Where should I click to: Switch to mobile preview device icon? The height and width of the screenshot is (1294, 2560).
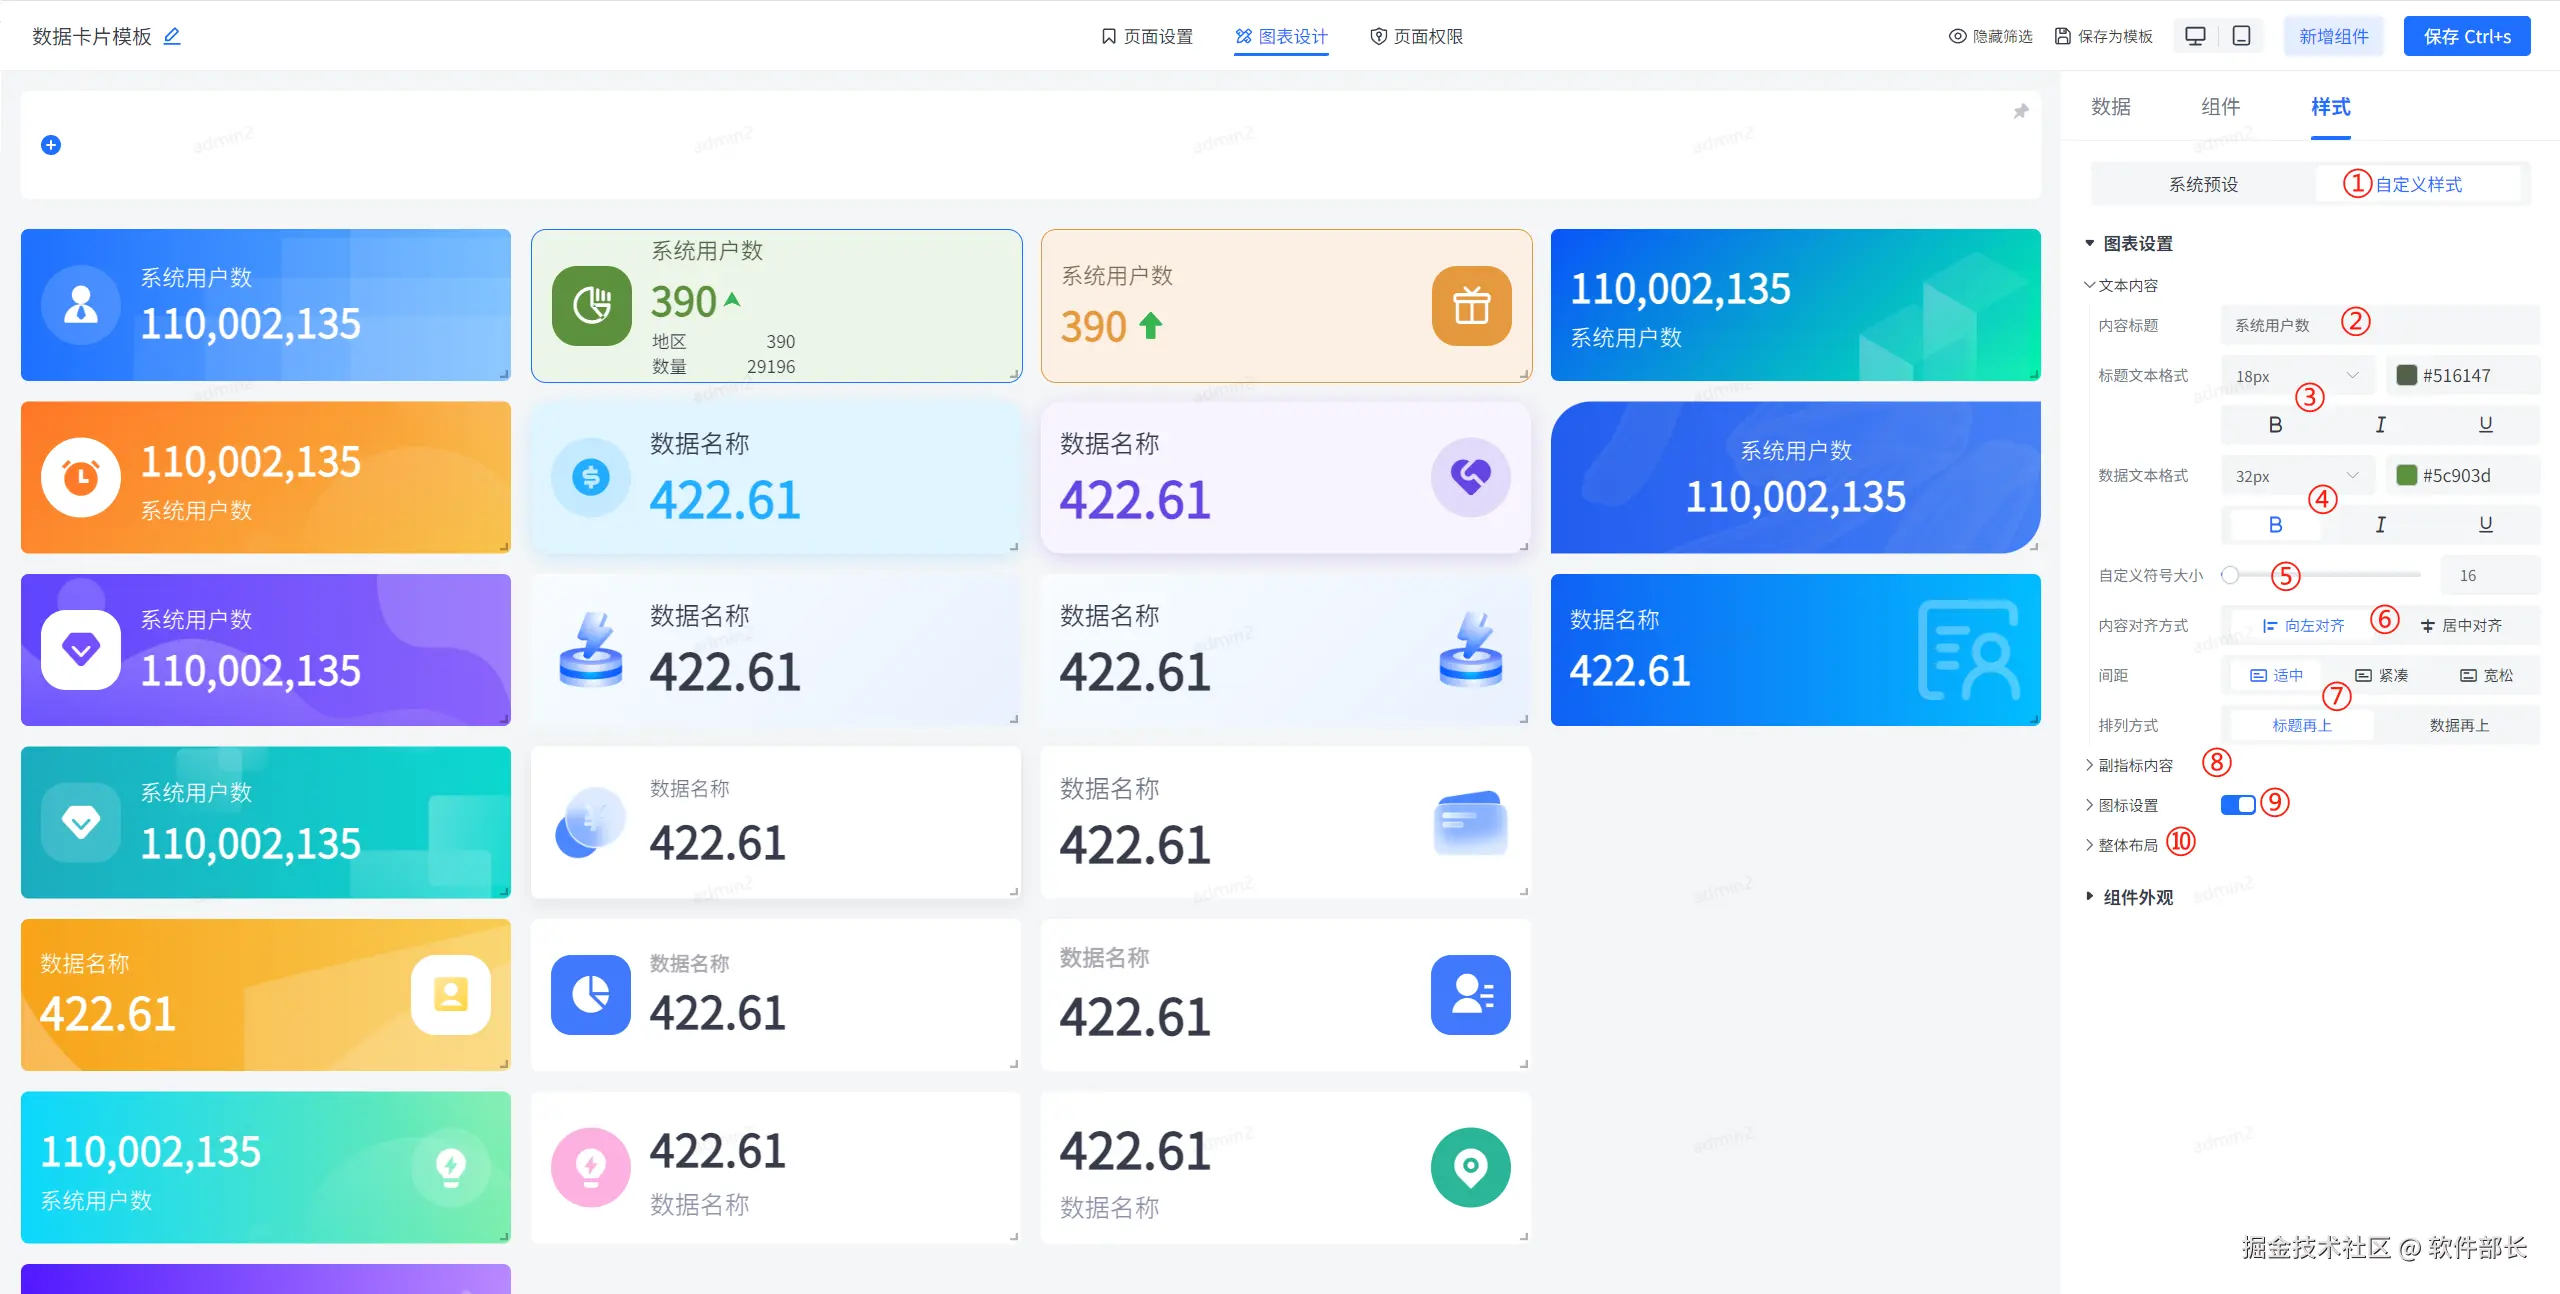(x=2241, y=36)
